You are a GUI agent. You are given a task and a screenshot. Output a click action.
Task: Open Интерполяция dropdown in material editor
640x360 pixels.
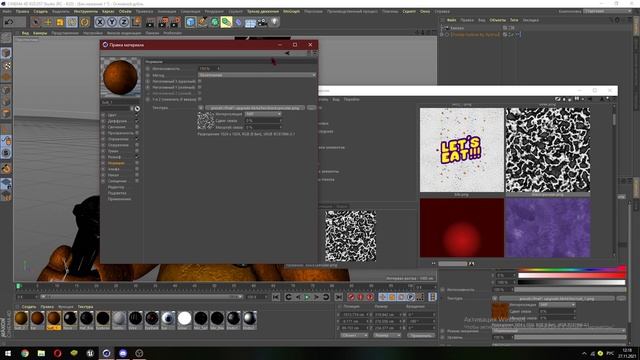[x=263, y=114]
